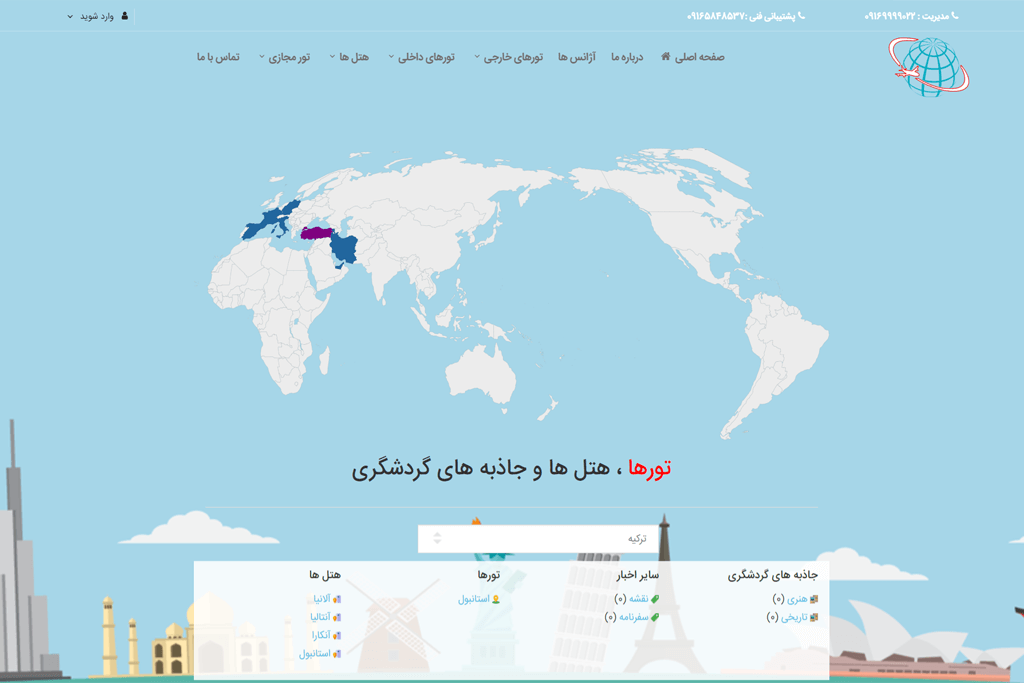Click the attraction icon beside هنری

point(814,599)
